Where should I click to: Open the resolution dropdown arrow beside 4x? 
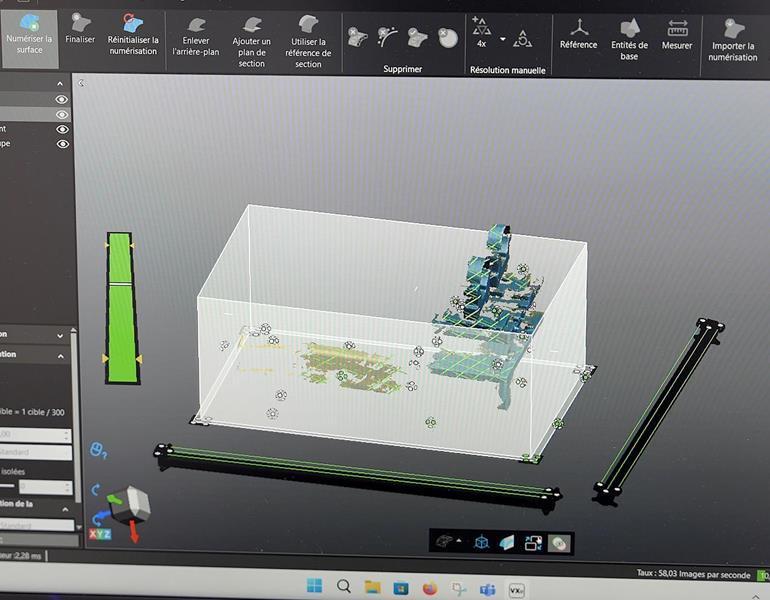[503, 39]
